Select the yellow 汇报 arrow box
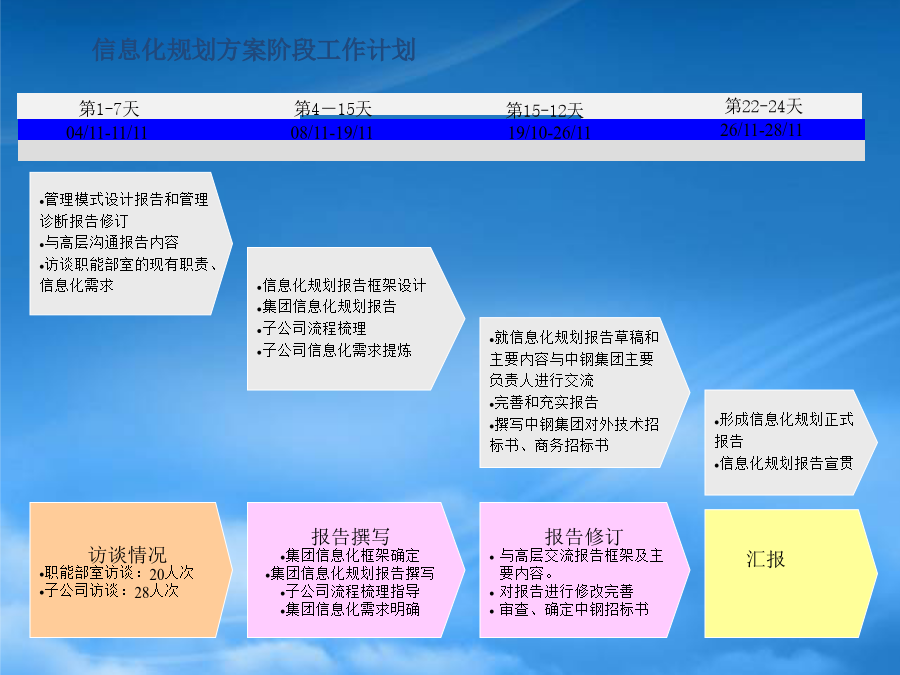The width and height of the screenshot is (900, 675). pyautogui.click(x=790, y=573)
